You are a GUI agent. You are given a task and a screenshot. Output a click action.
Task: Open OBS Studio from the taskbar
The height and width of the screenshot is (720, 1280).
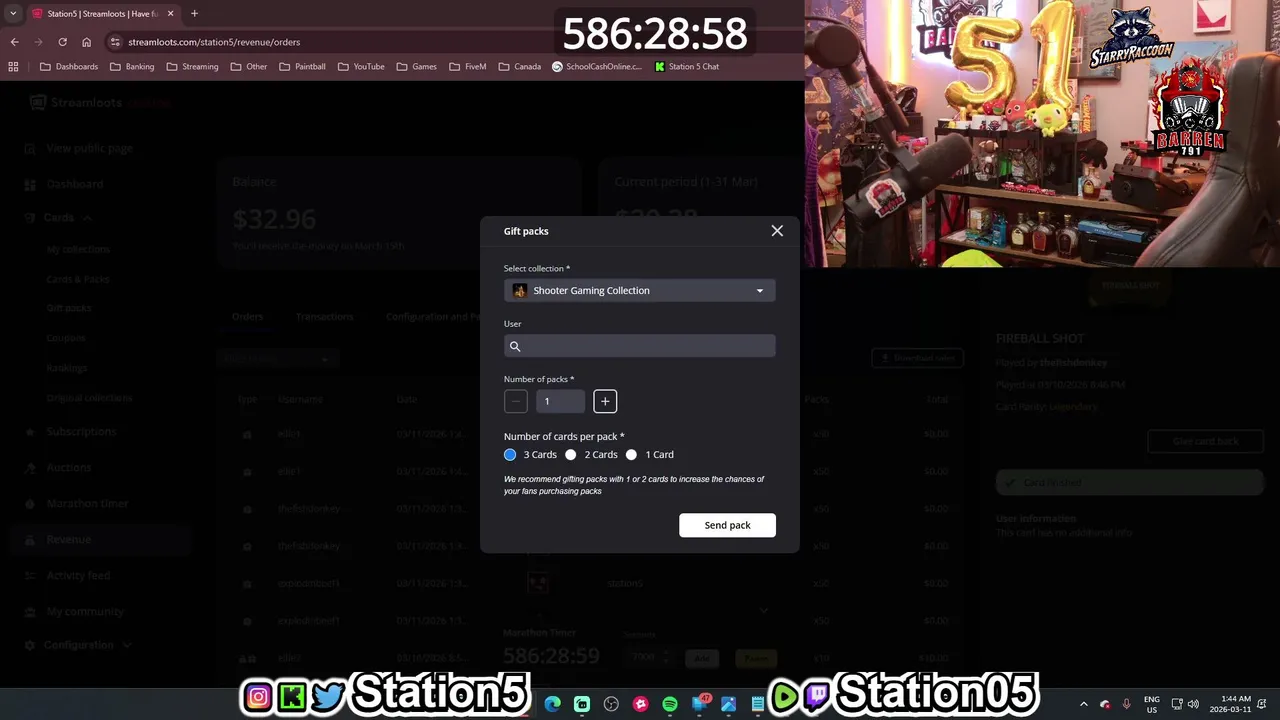611,704
